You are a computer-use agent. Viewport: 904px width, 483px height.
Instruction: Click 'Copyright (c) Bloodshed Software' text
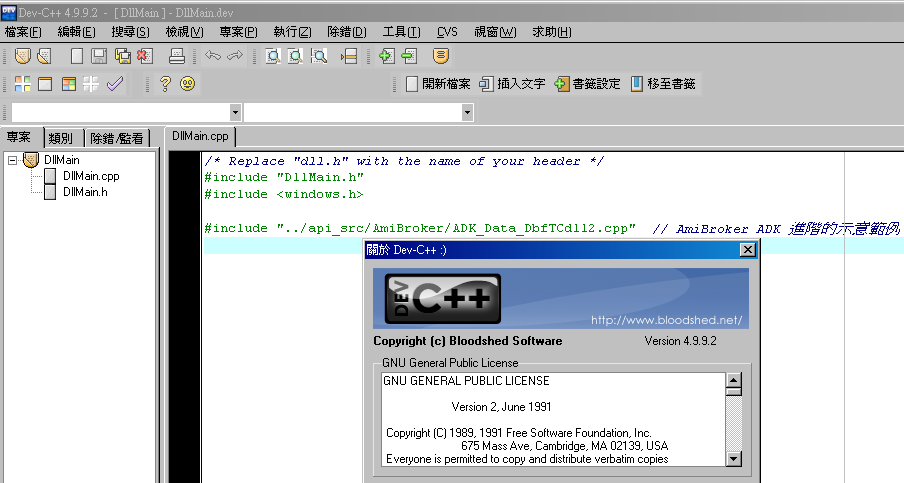[x=468, y=341]
